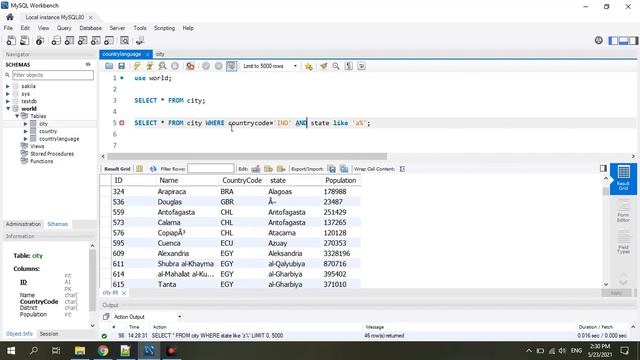The width and height of the screenshot is (640, 360).
Task: Show the Field Types view
Action: 623,242
